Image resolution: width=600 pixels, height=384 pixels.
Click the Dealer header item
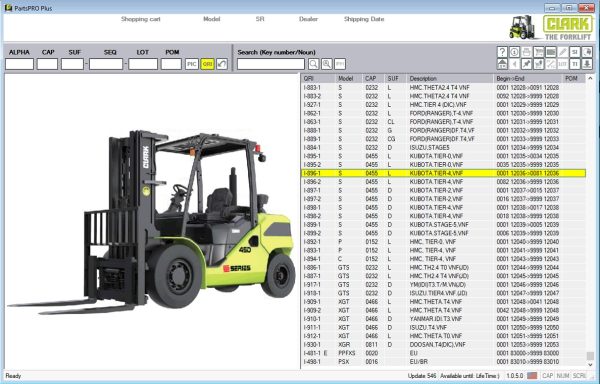(x=308, y=19)
